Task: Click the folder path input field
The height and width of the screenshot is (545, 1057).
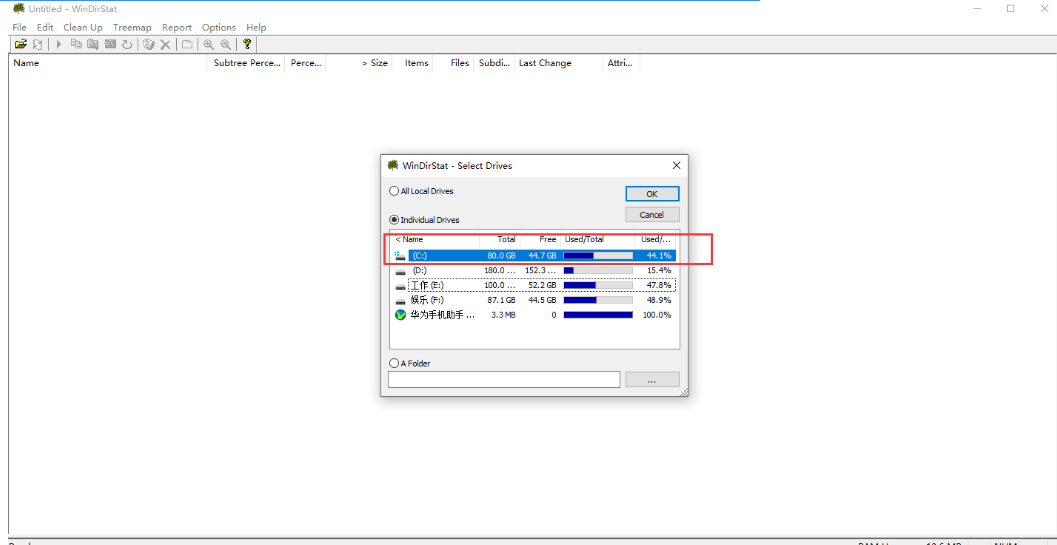Action: 504,380
